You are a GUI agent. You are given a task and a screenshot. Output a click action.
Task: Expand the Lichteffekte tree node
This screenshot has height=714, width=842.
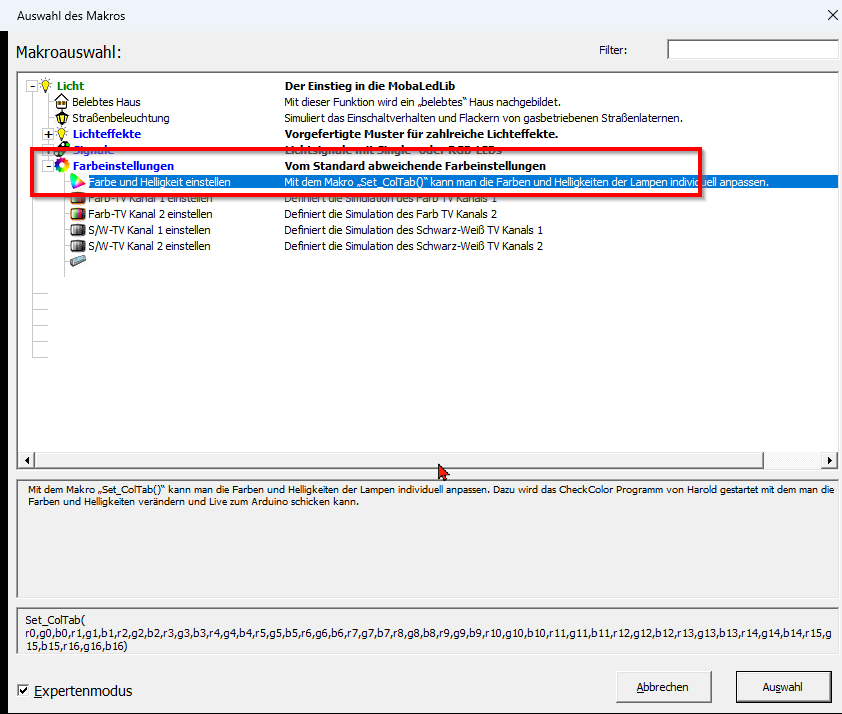pos(48,134)
